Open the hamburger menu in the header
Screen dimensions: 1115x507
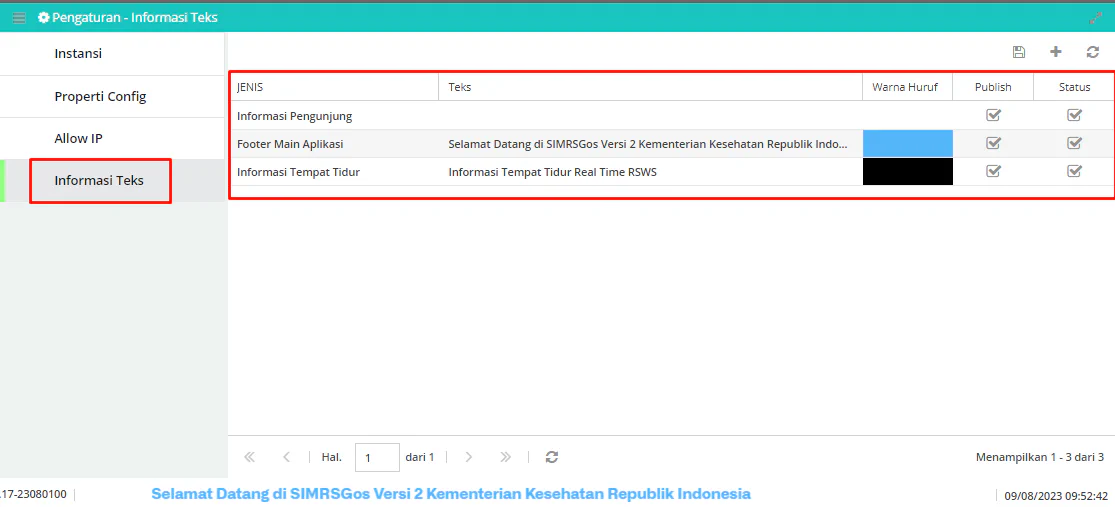pyautogui.click(x=19, y=17)
